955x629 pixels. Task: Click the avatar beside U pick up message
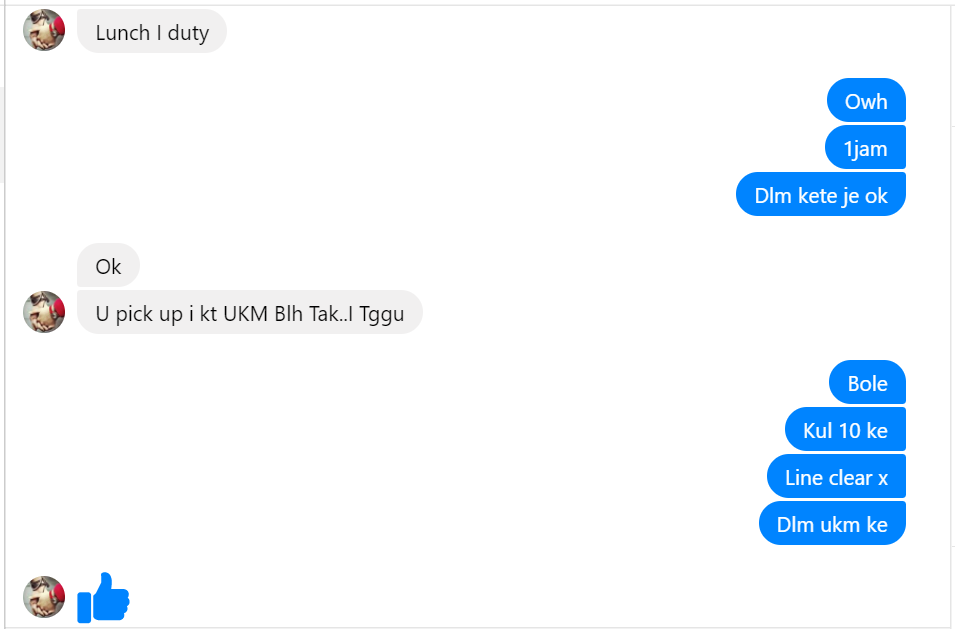[x=44, y=312]
